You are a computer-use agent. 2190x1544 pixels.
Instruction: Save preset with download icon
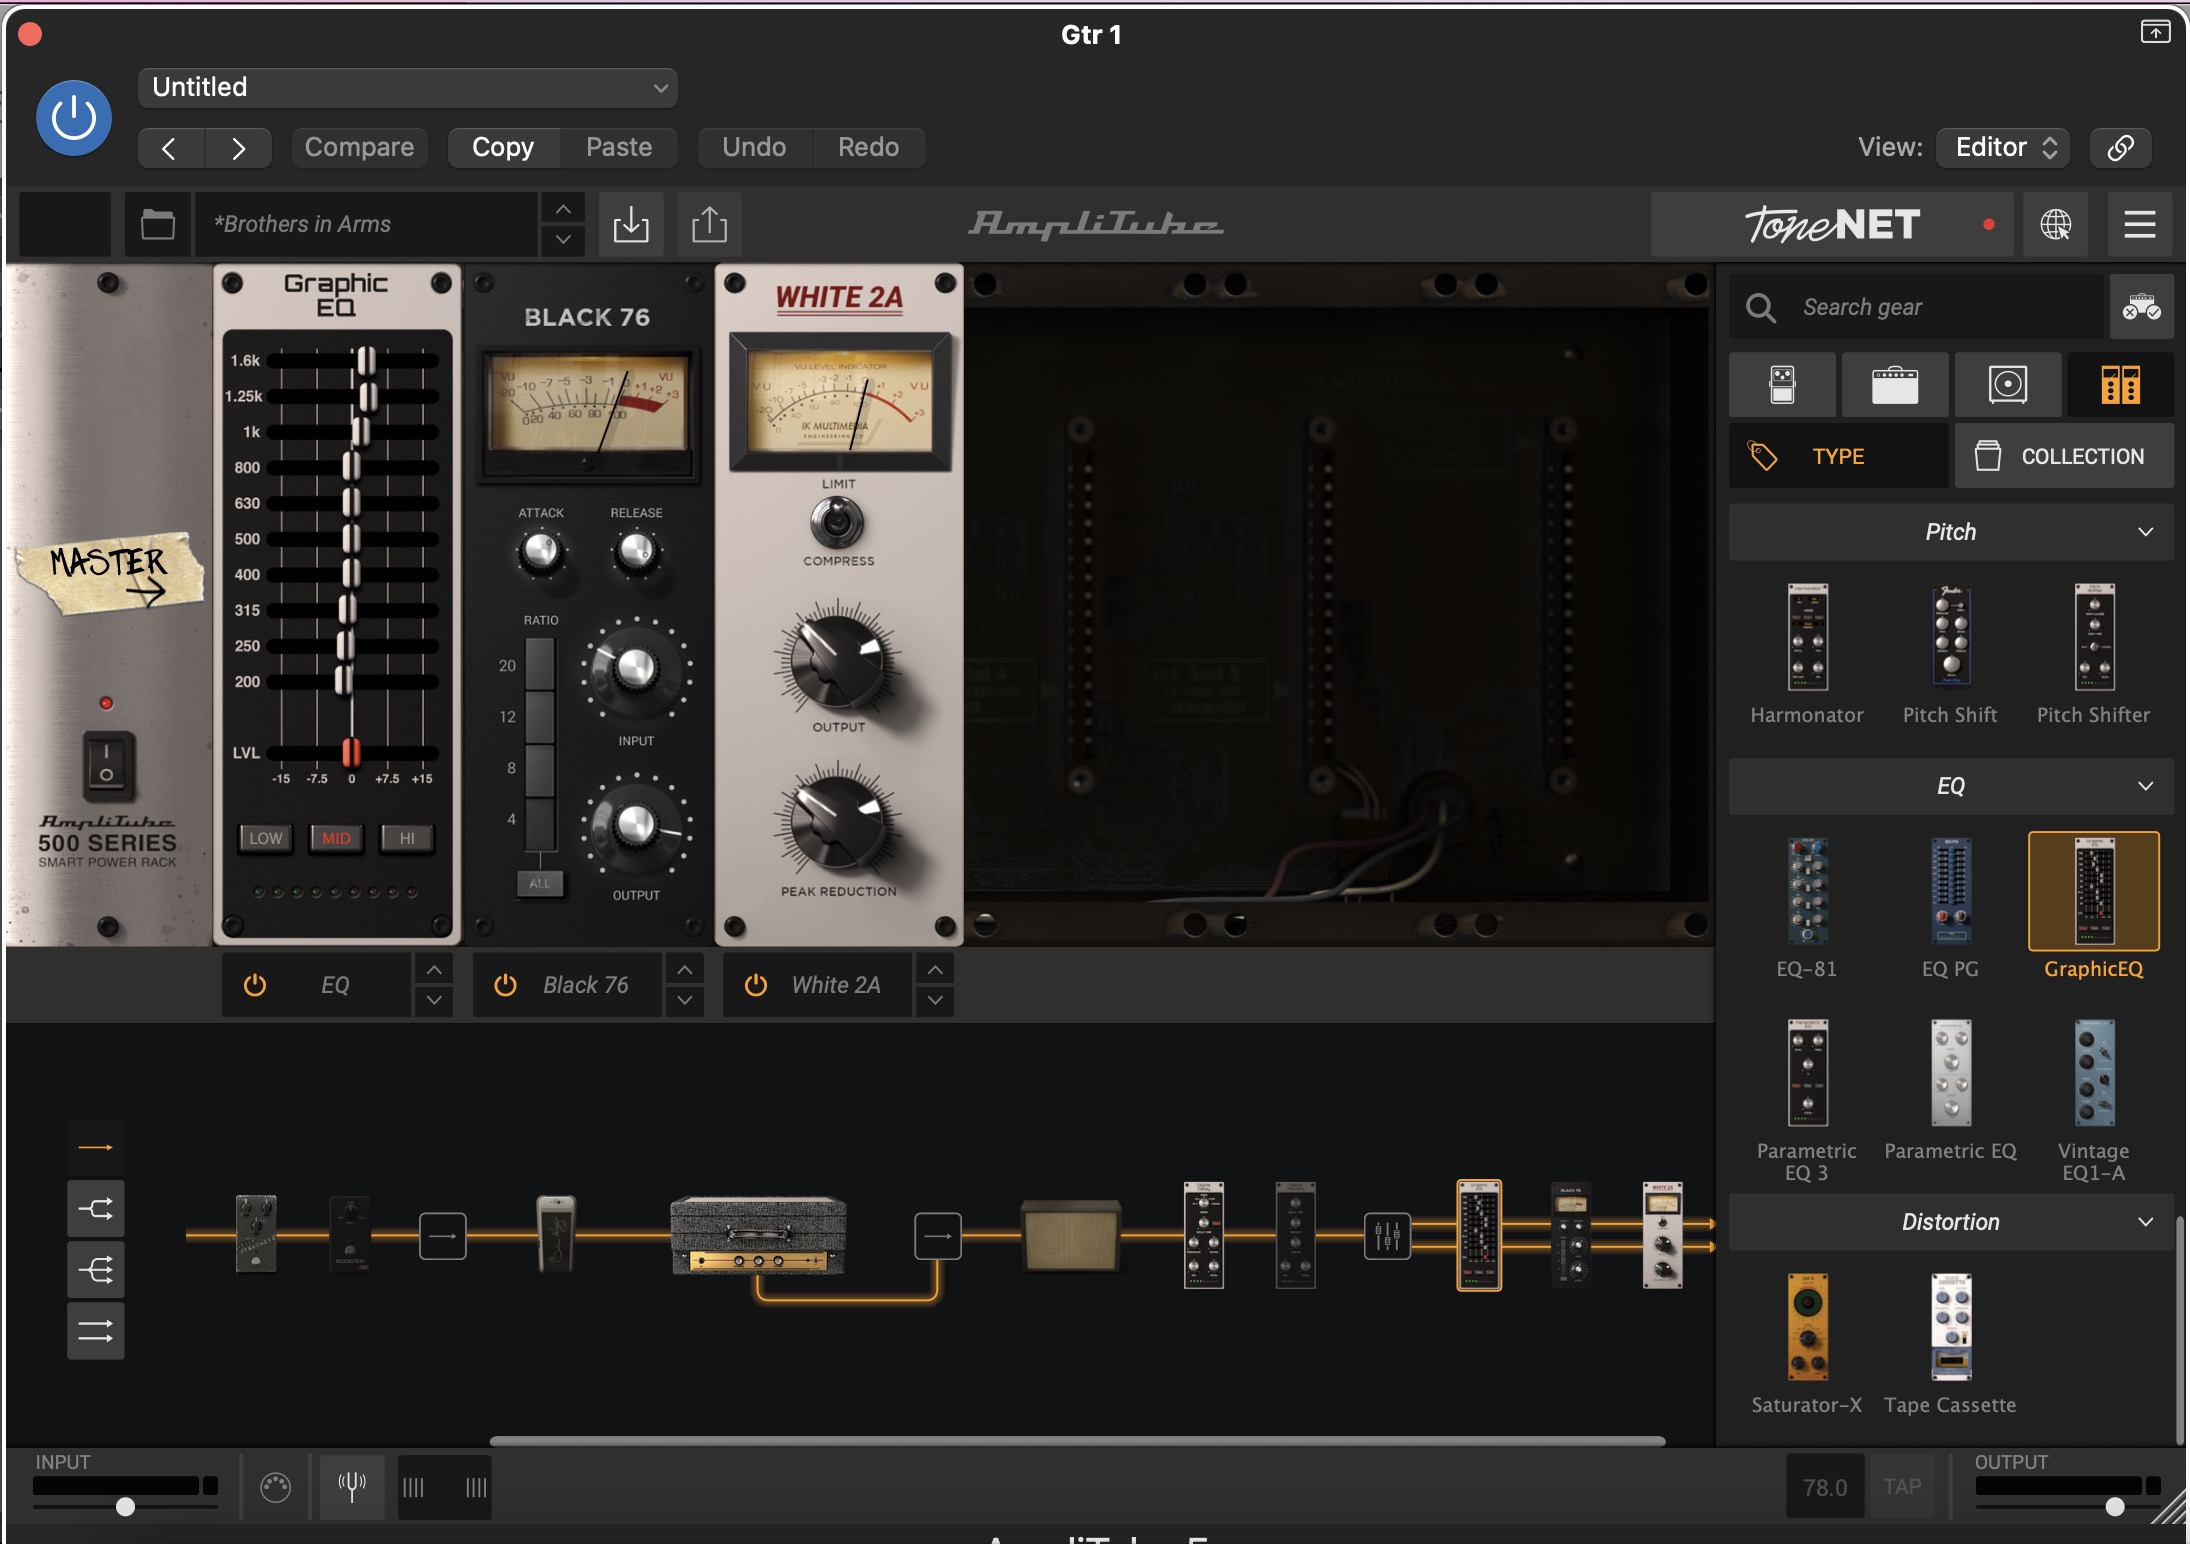click(631, 224)
